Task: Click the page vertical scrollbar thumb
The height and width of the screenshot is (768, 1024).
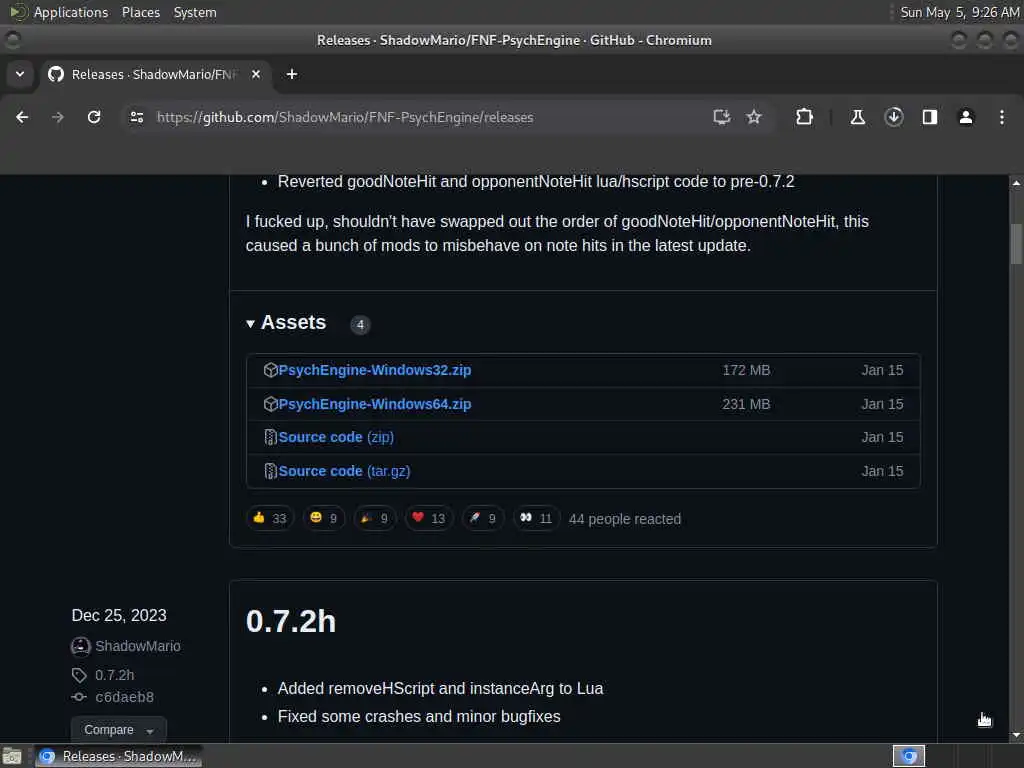Action: [1016, 244]
